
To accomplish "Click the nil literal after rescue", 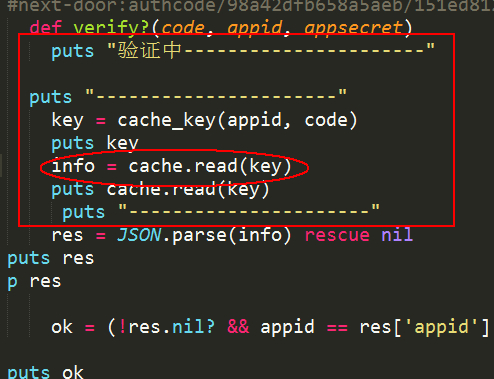I will pyautogui.click(x=397, y=235).
